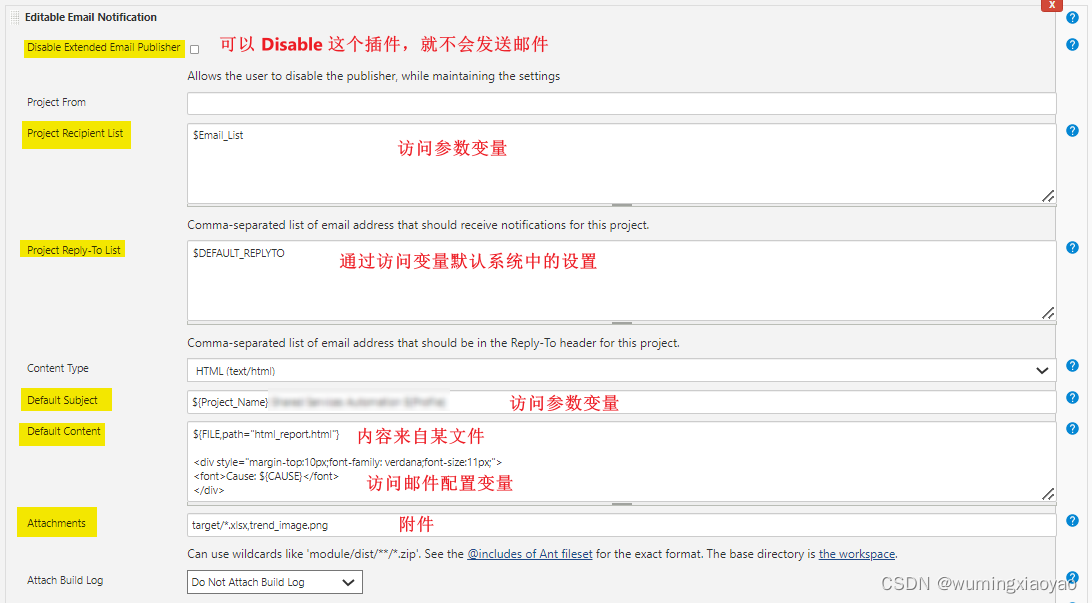The height and width of the screenshot is (603, 1092).
Task: Click into the Default Content textarea
Action: tap(621, 461)
